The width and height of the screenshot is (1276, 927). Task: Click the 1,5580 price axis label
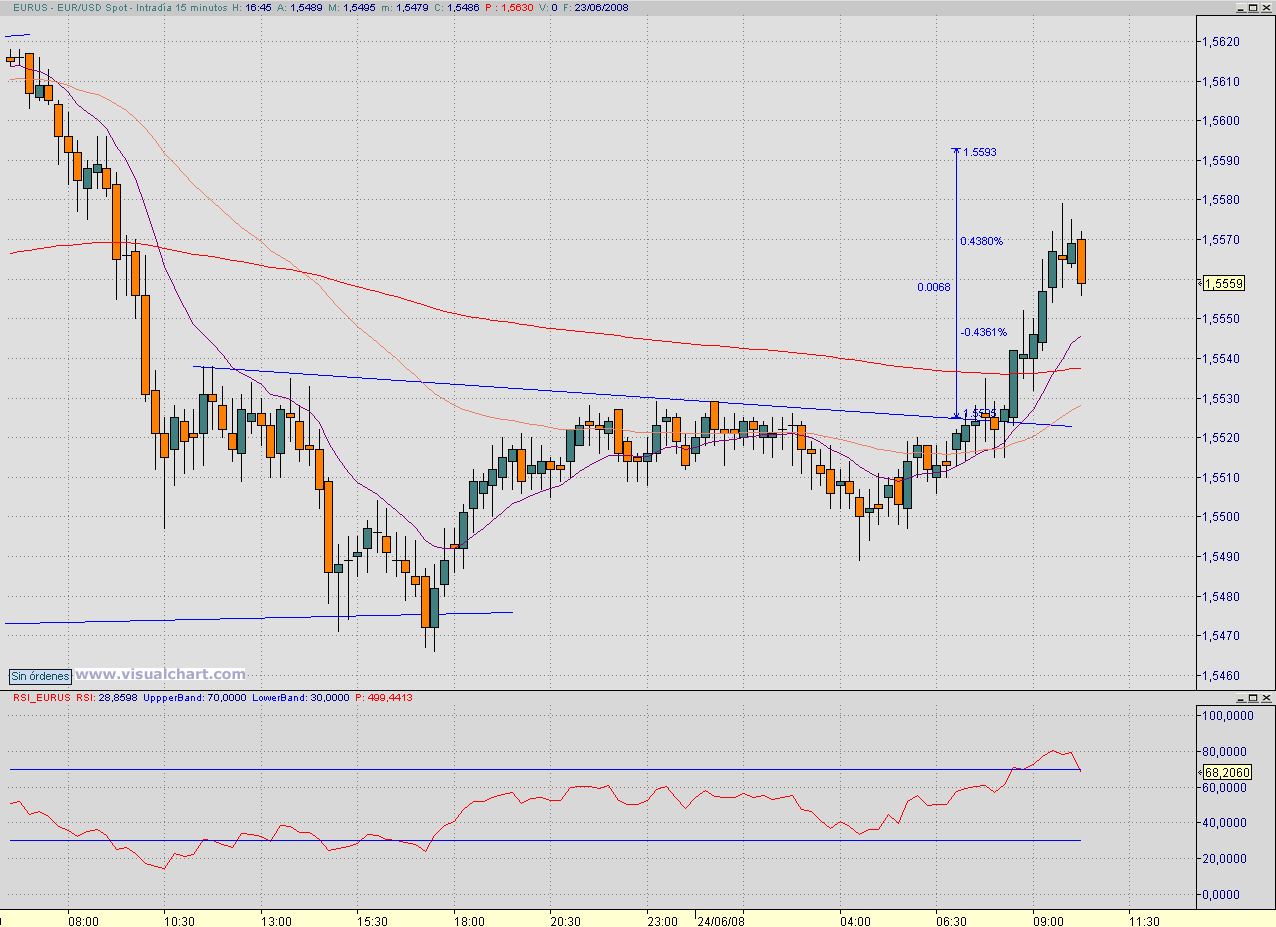[1222, 200]
